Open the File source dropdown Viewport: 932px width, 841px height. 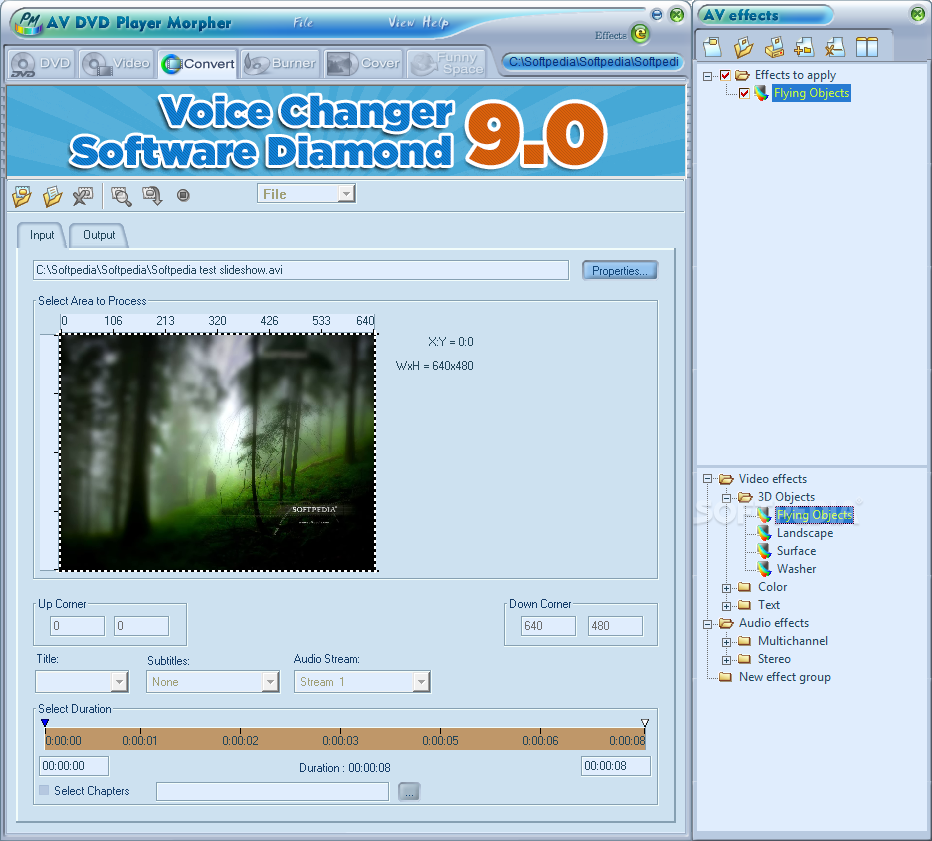pos(346,194)
